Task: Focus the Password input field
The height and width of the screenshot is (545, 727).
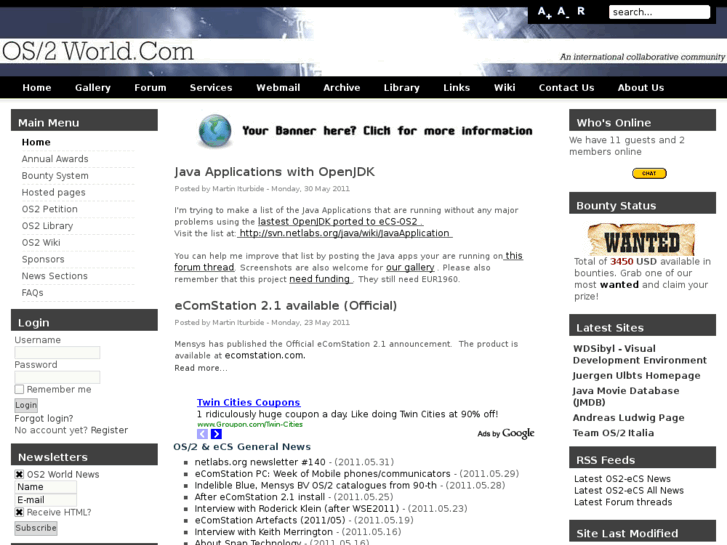Action: click(57, 377)
